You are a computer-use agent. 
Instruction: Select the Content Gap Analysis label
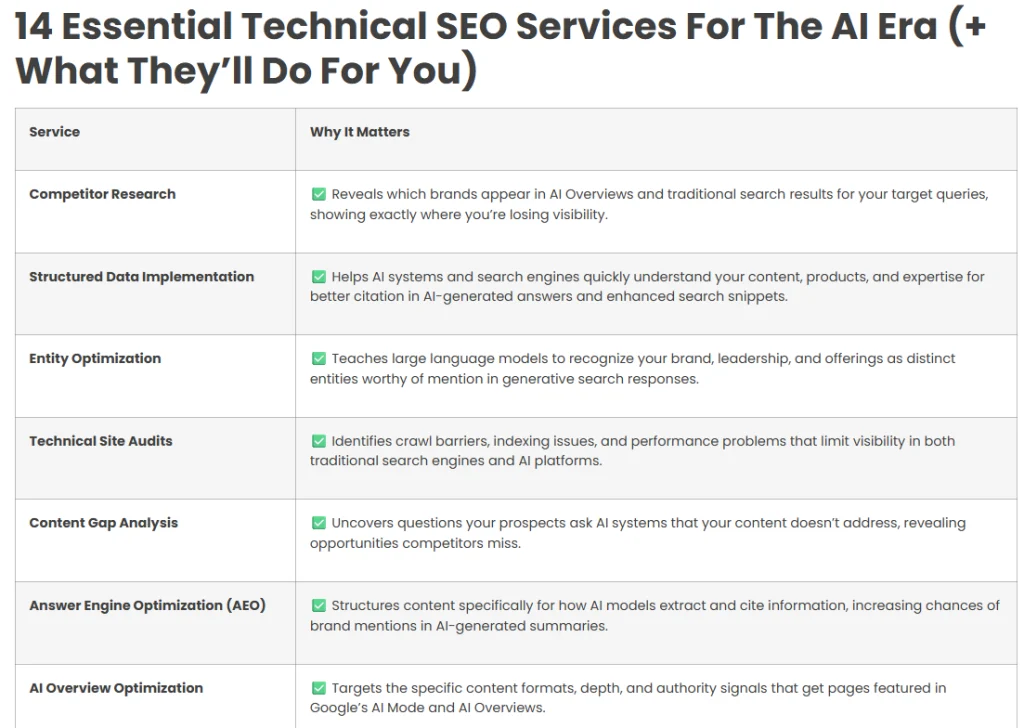pos(103,523)
